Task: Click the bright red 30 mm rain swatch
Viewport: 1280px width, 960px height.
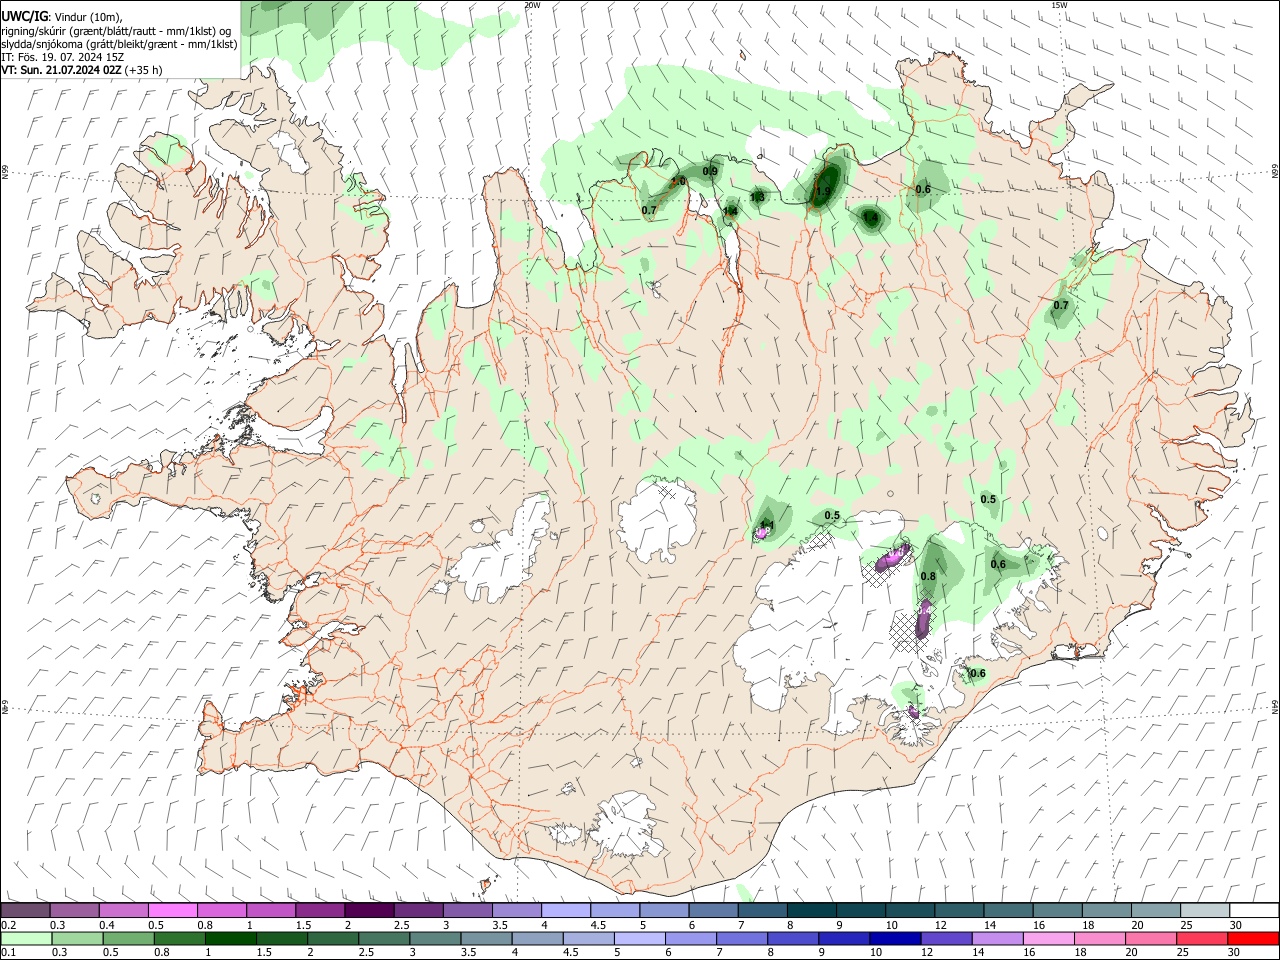Action: (1253, 938)
